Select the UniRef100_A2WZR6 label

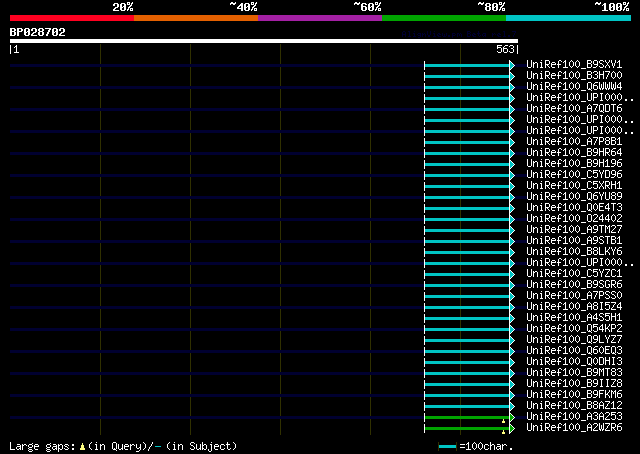coord(574,428)
